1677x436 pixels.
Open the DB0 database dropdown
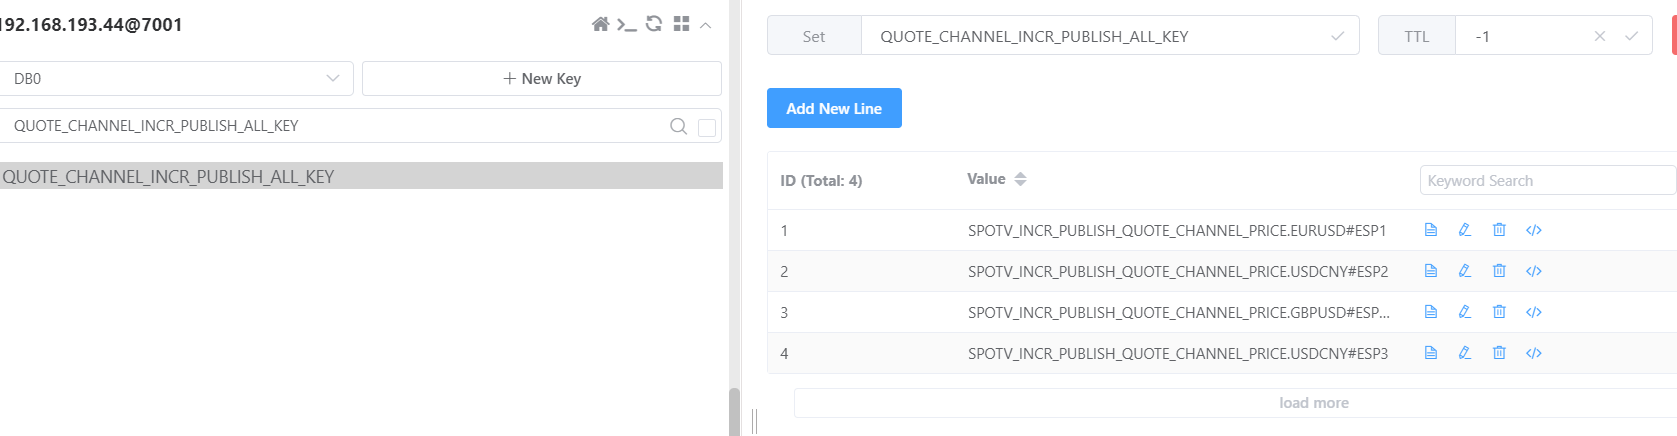click(x=176, y=79)
